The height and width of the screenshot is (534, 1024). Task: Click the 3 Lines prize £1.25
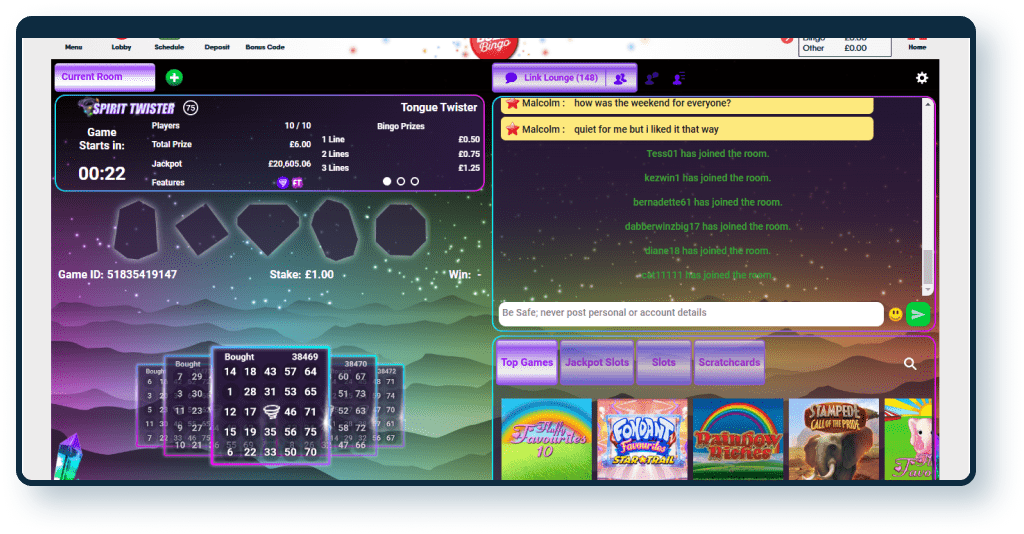pyautogui.click(x=469, y=168)
